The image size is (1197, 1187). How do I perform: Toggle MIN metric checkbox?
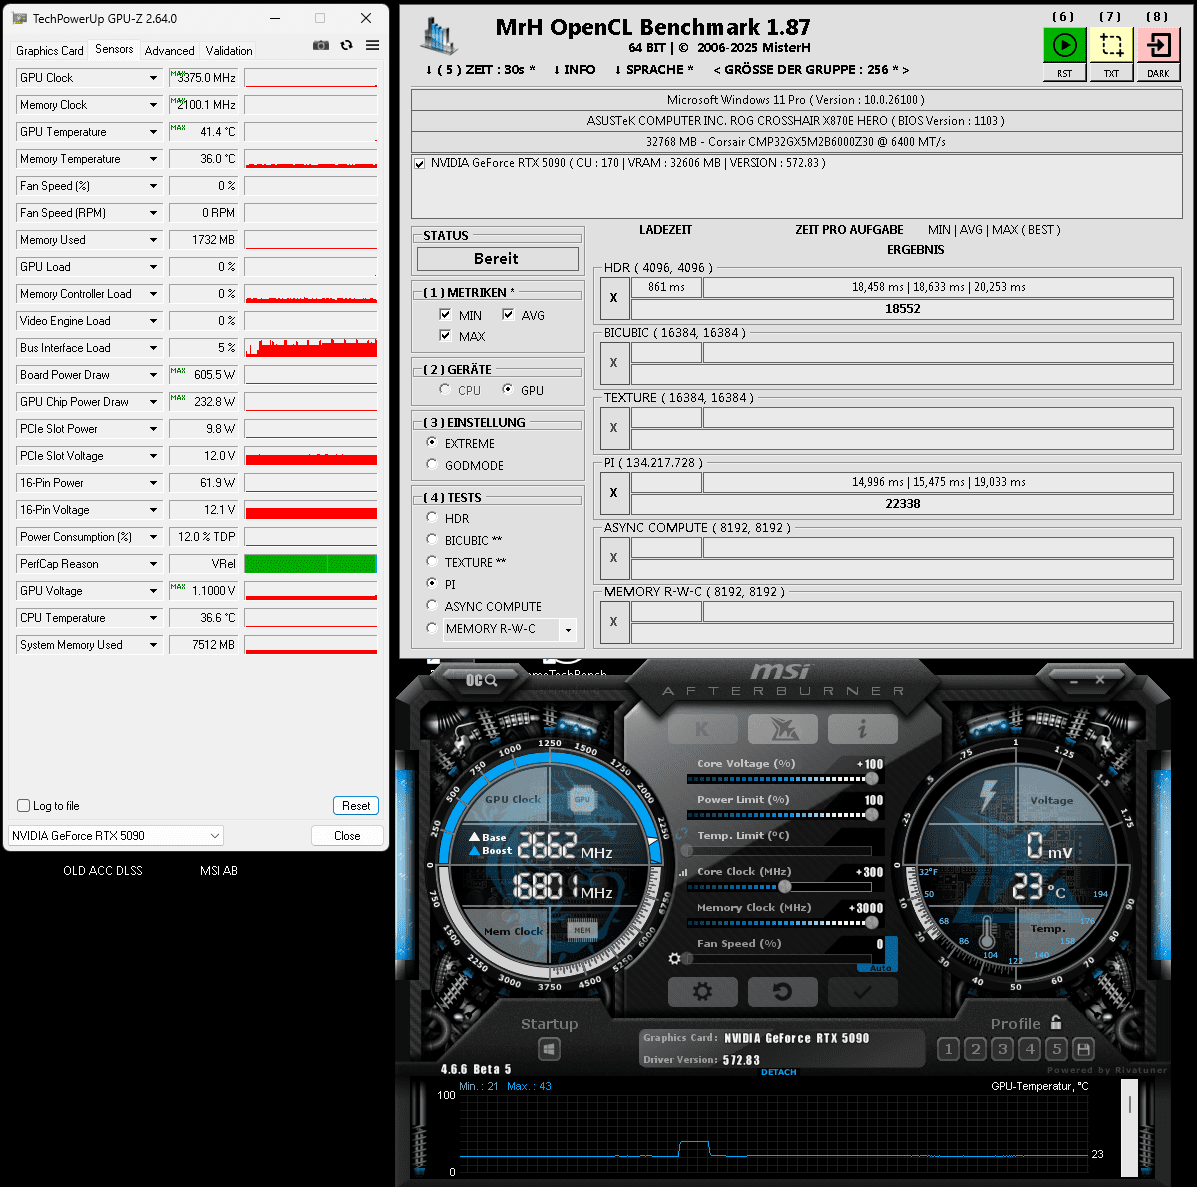tap(445, 314)
